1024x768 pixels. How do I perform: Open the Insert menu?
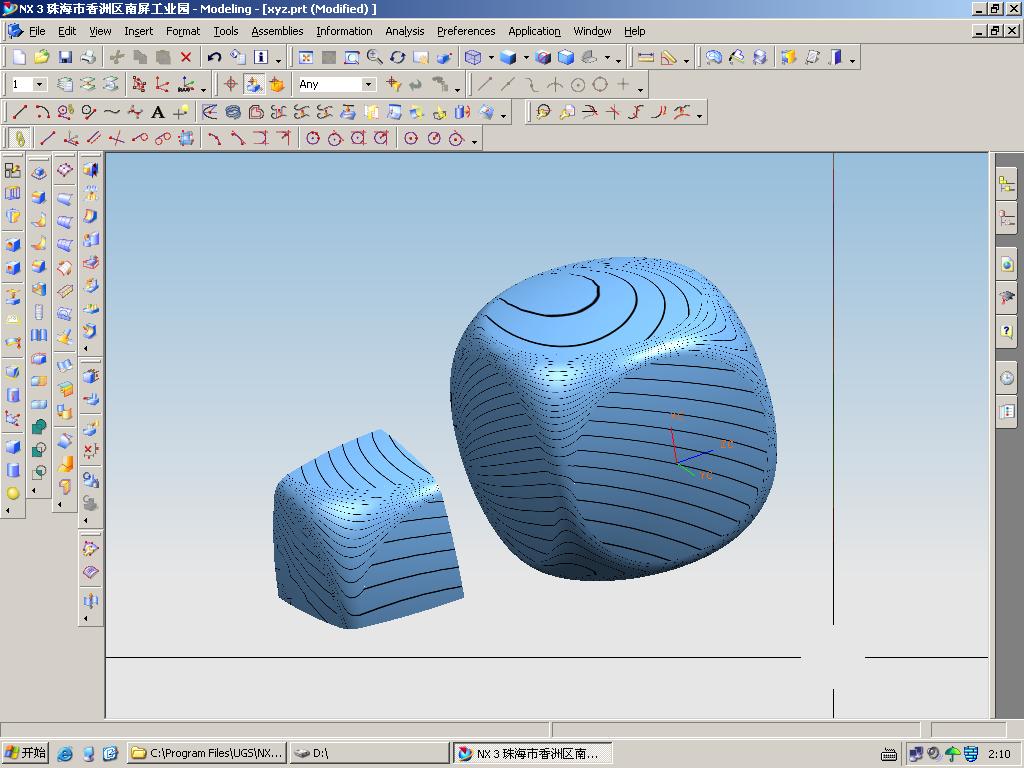tap(138, 31)
